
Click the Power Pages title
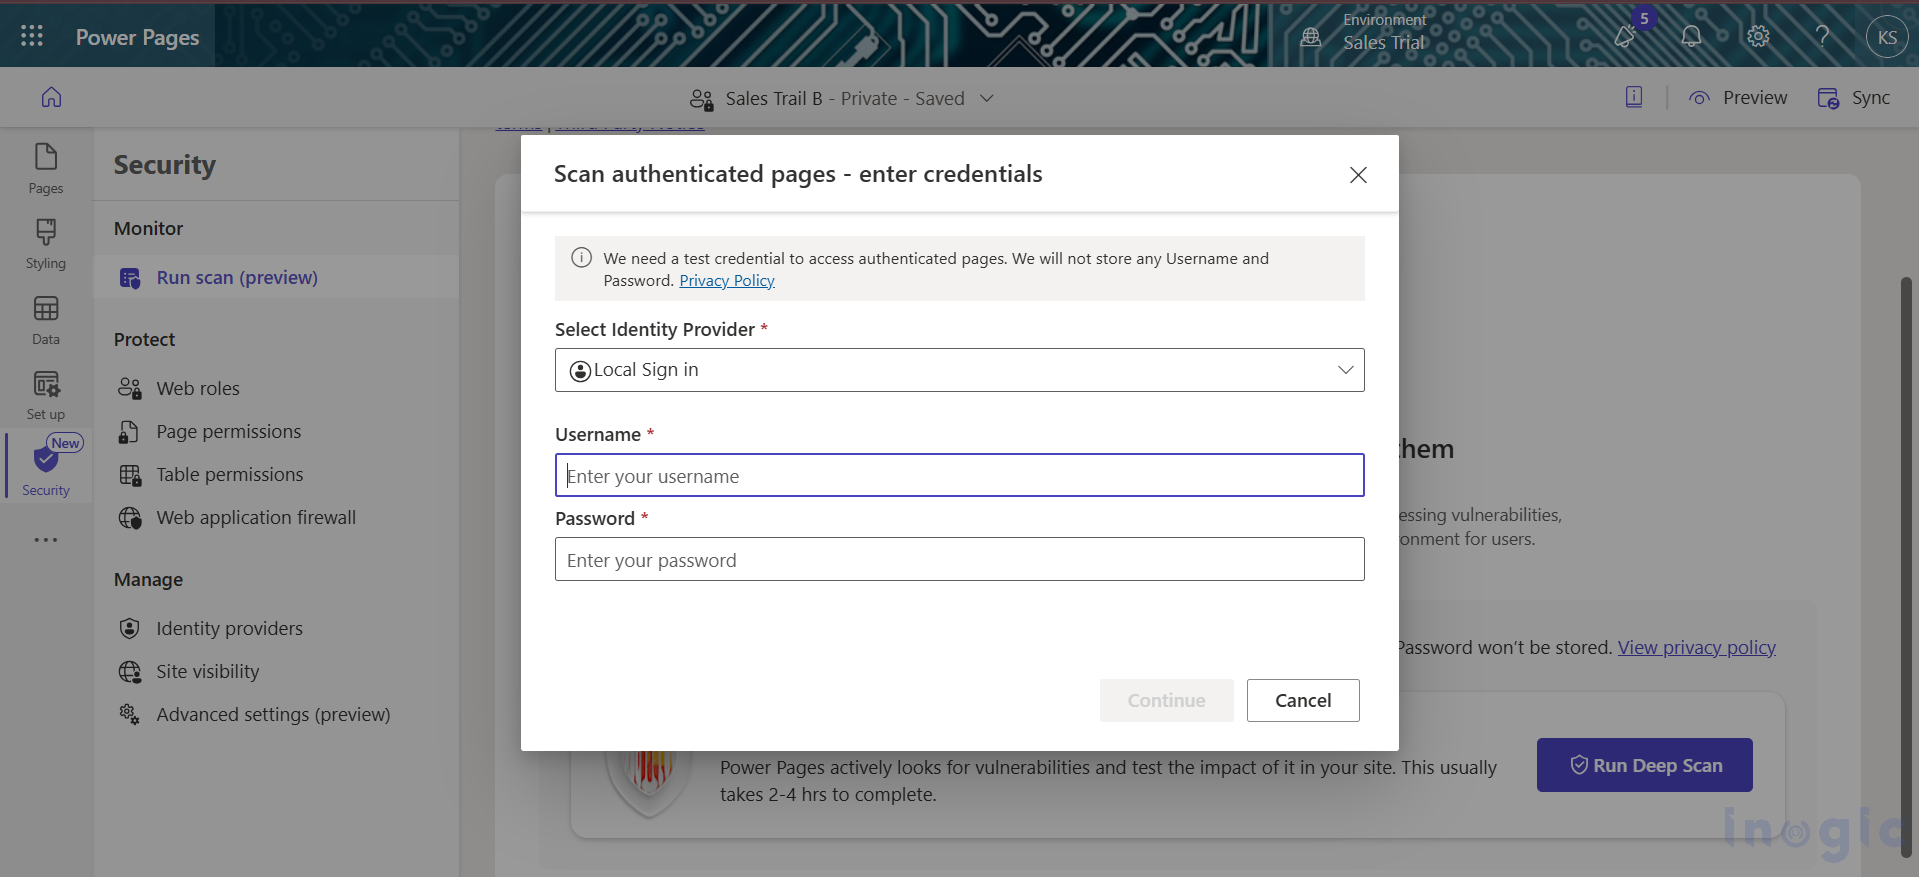(138, 37)
